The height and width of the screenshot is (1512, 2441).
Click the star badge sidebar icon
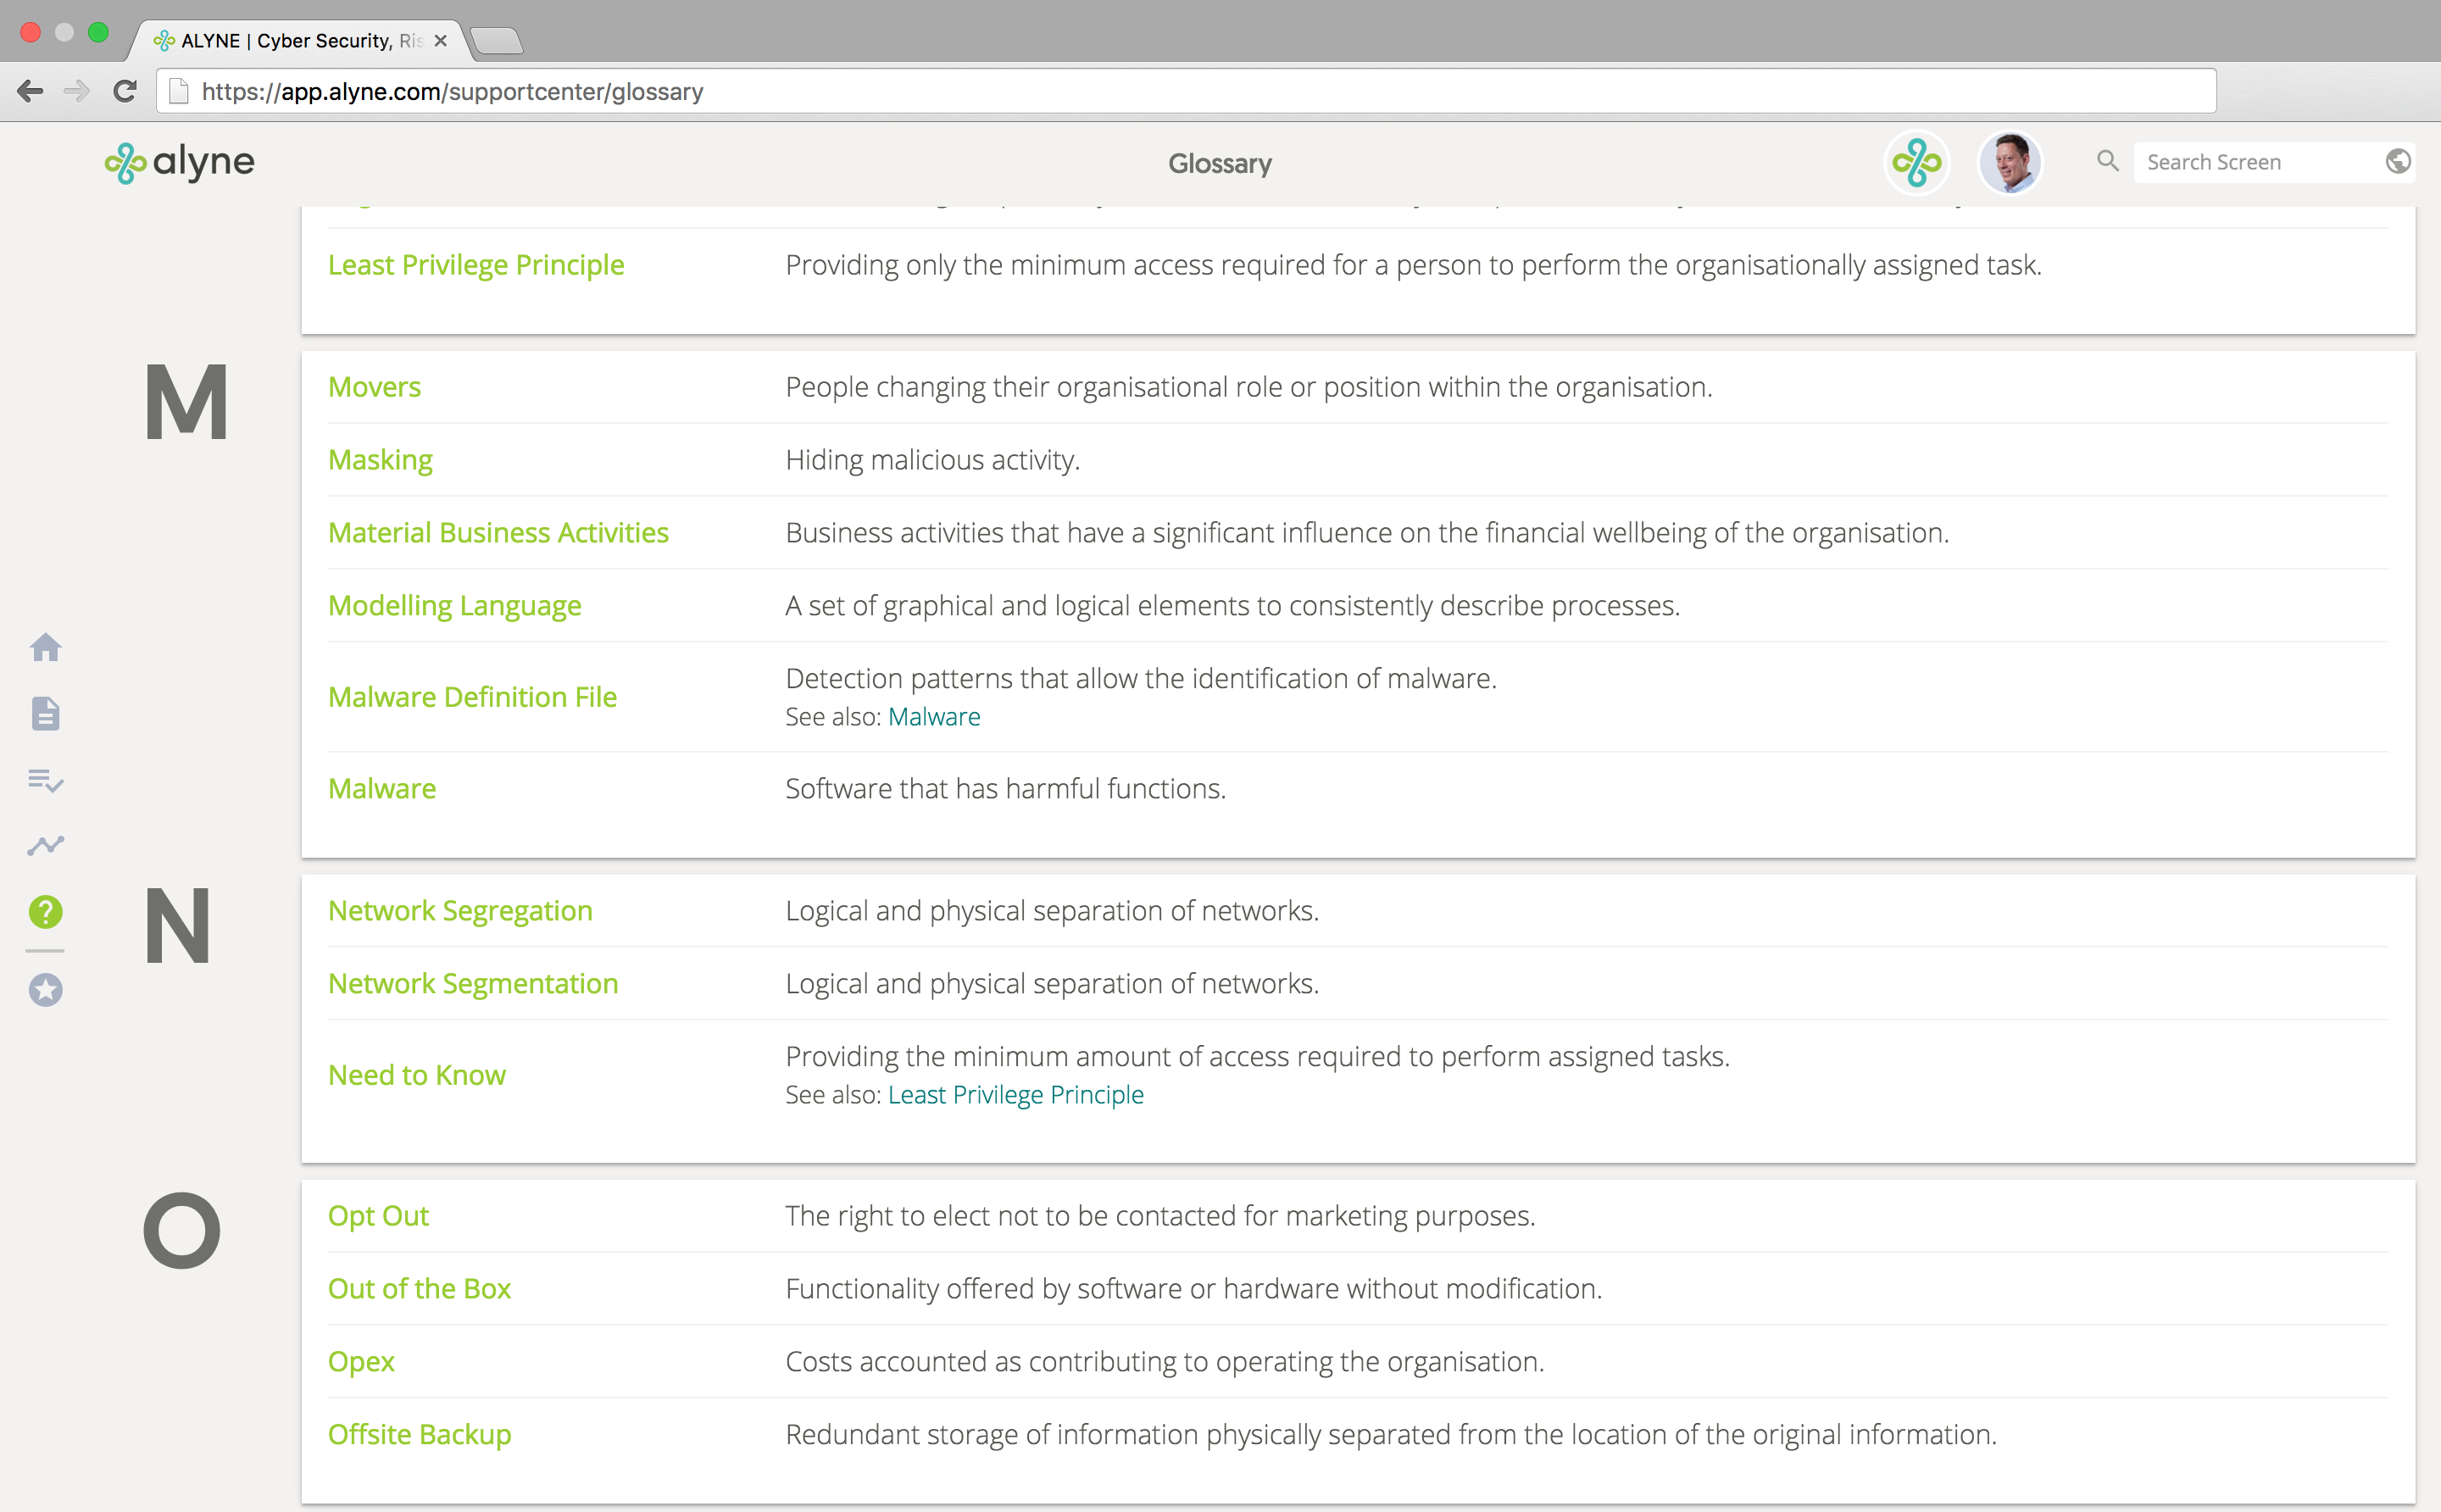click(45, 990)
